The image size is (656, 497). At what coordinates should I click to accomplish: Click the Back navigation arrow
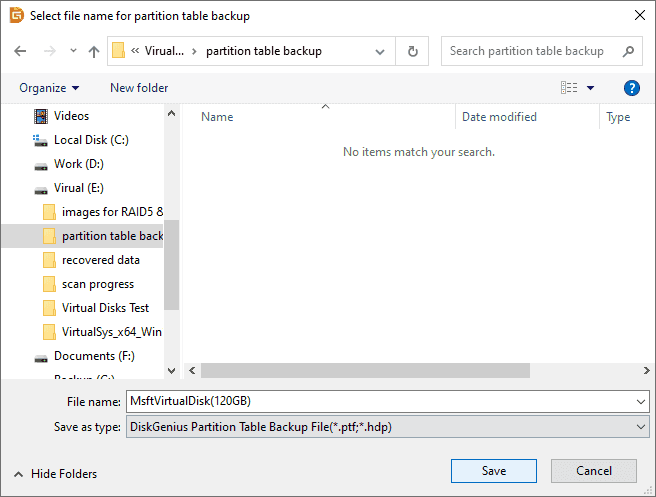coord(21,51)
